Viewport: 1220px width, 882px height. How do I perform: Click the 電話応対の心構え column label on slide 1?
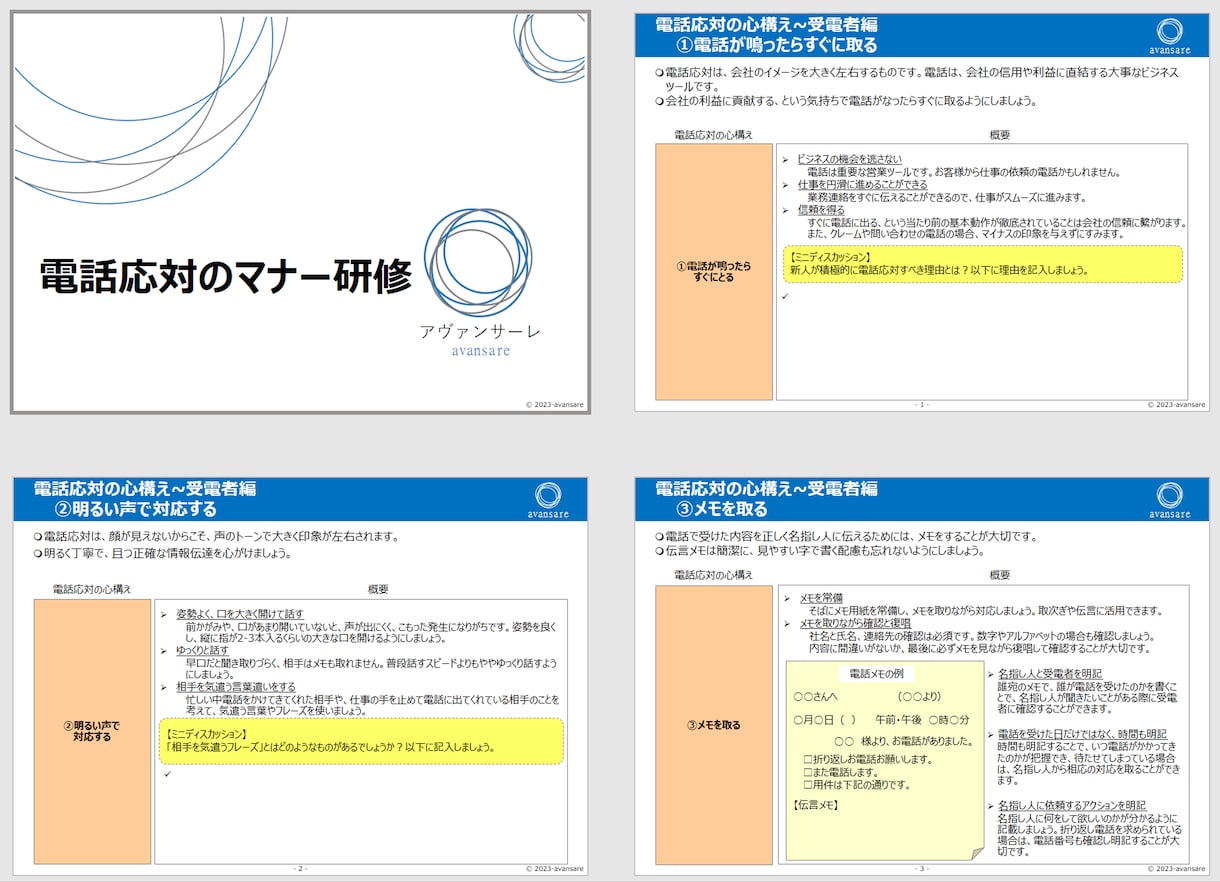(714, 134)
